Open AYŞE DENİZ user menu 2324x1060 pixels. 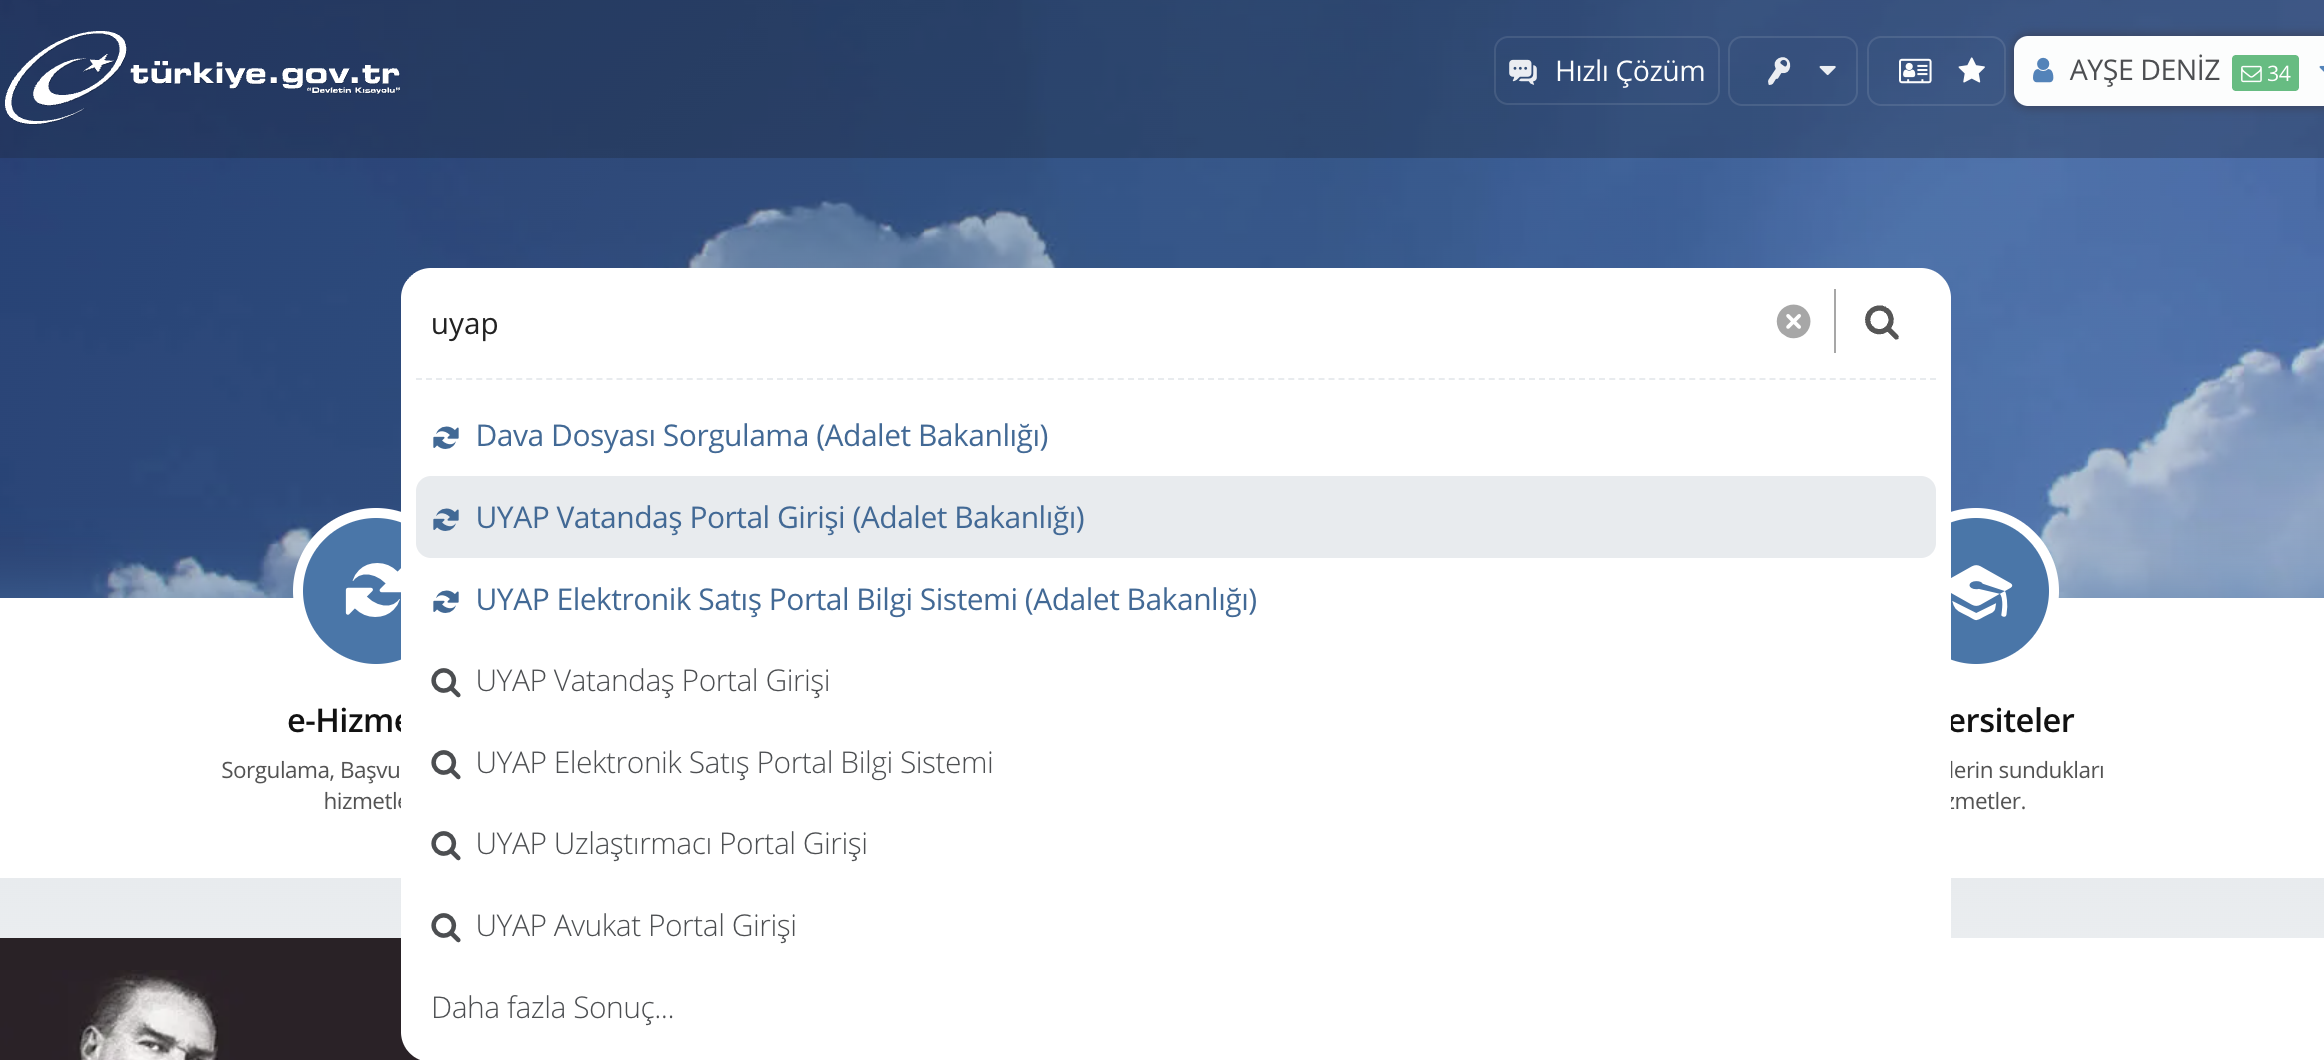2128,71
